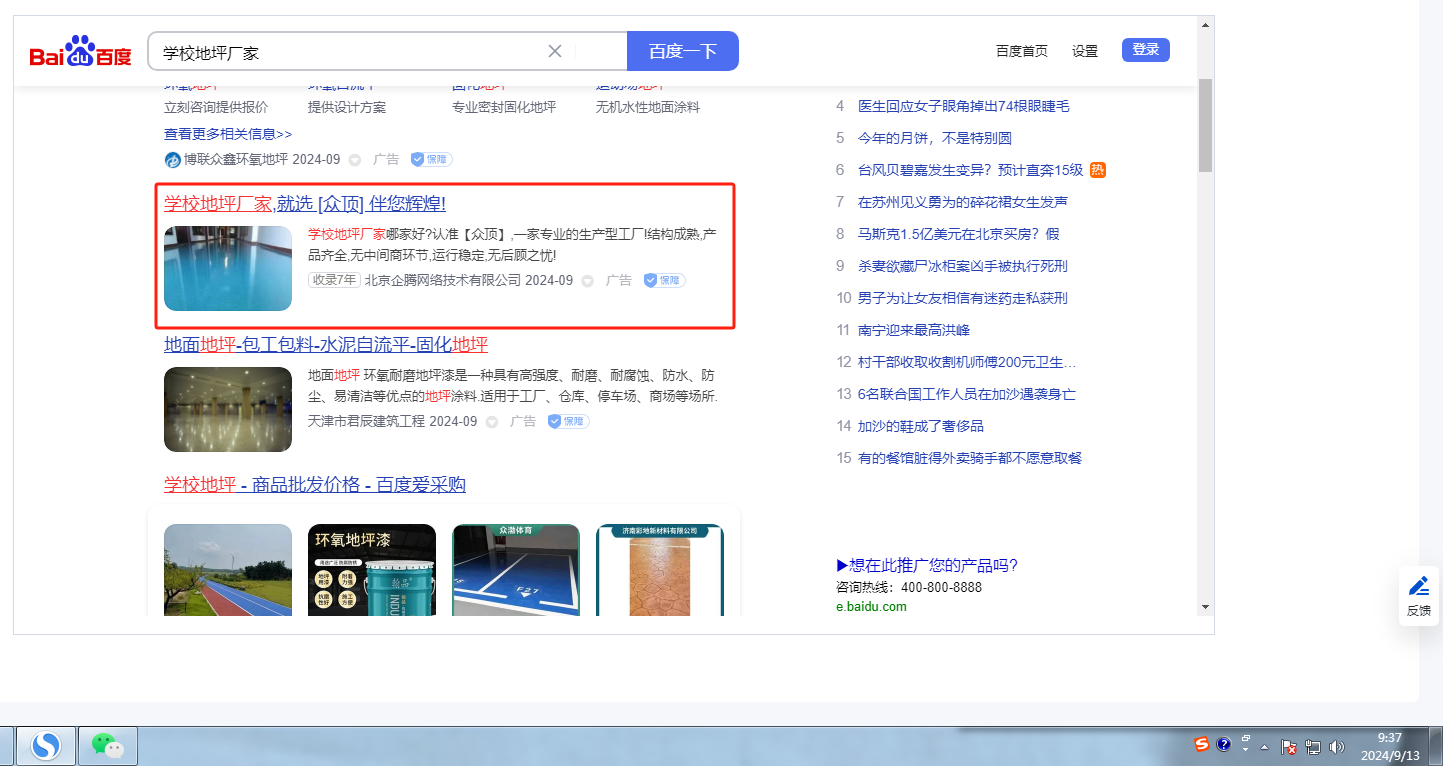Open hot item 医生回应女子眼角掉出74根眼睫毛
Viewport: 1443px width, 766px height.
pos(964,106)
